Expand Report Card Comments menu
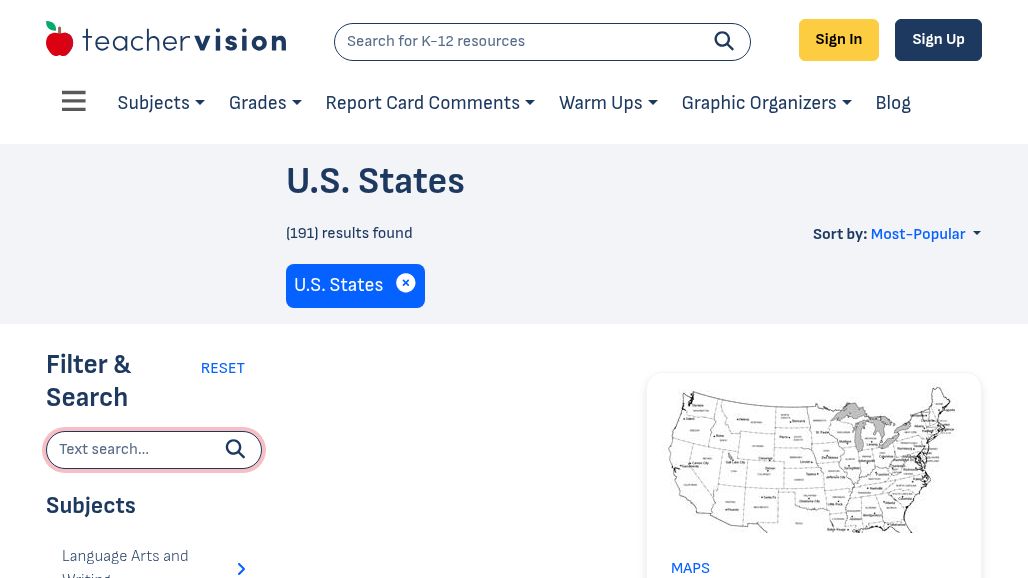Viewport: 1028px width, 578px height. (430, 103)
